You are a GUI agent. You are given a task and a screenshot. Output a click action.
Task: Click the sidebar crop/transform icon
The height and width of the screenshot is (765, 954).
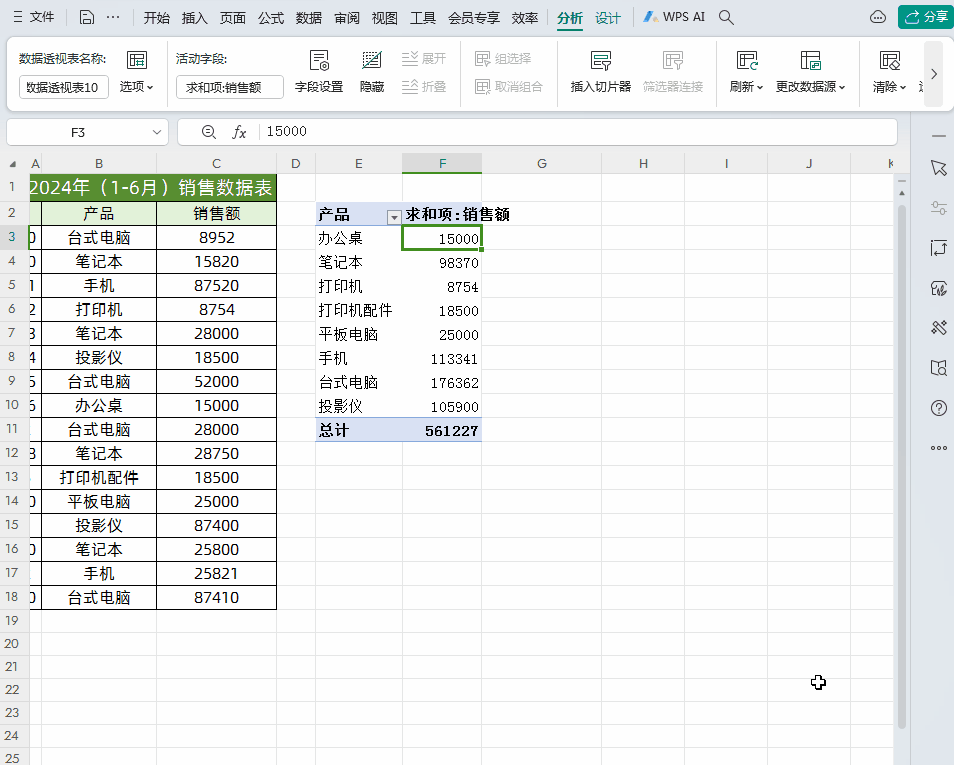(939, 248)
